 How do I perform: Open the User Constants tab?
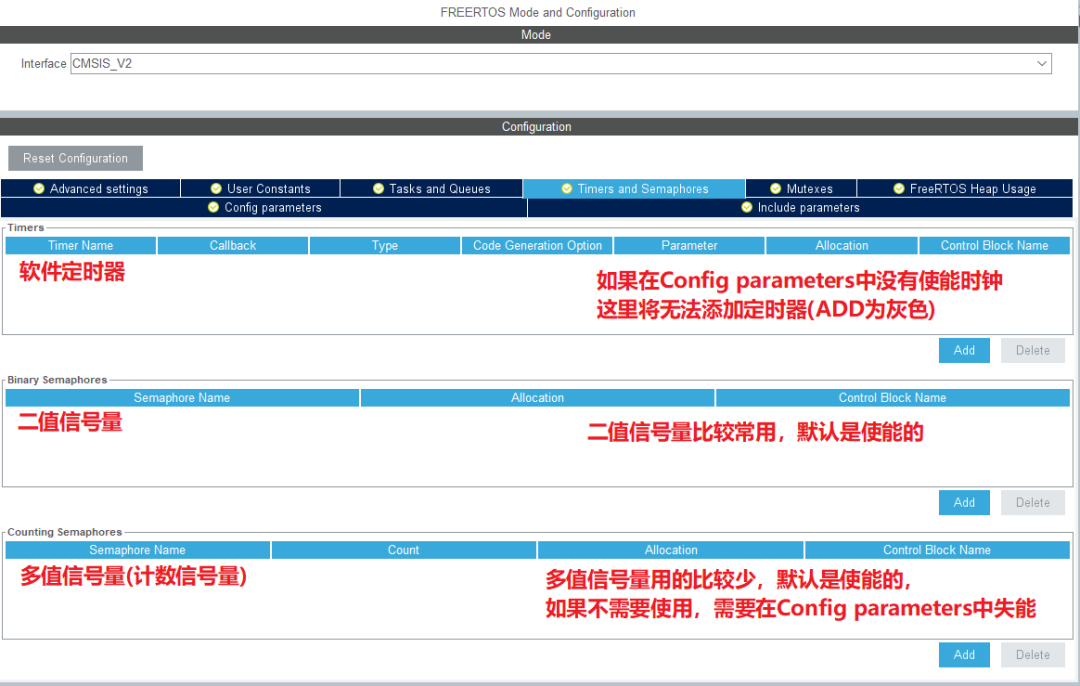pos(260,189)
